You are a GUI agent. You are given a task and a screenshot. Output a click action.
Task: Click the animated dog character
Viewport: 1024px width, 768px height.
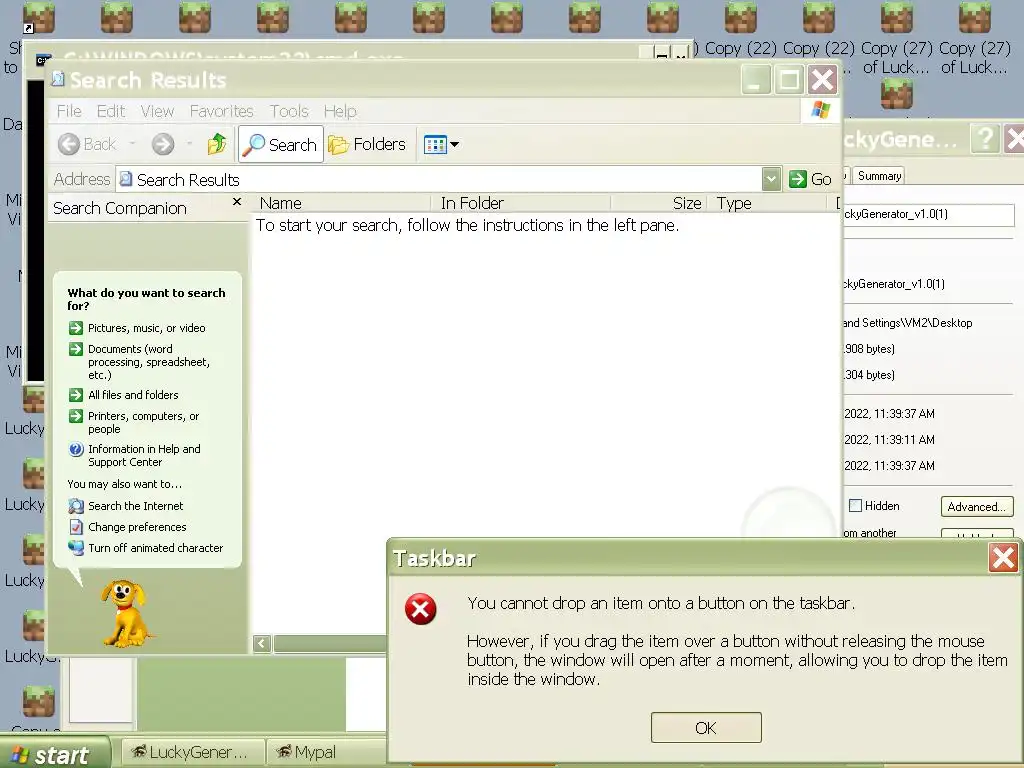tap(125, 613)
